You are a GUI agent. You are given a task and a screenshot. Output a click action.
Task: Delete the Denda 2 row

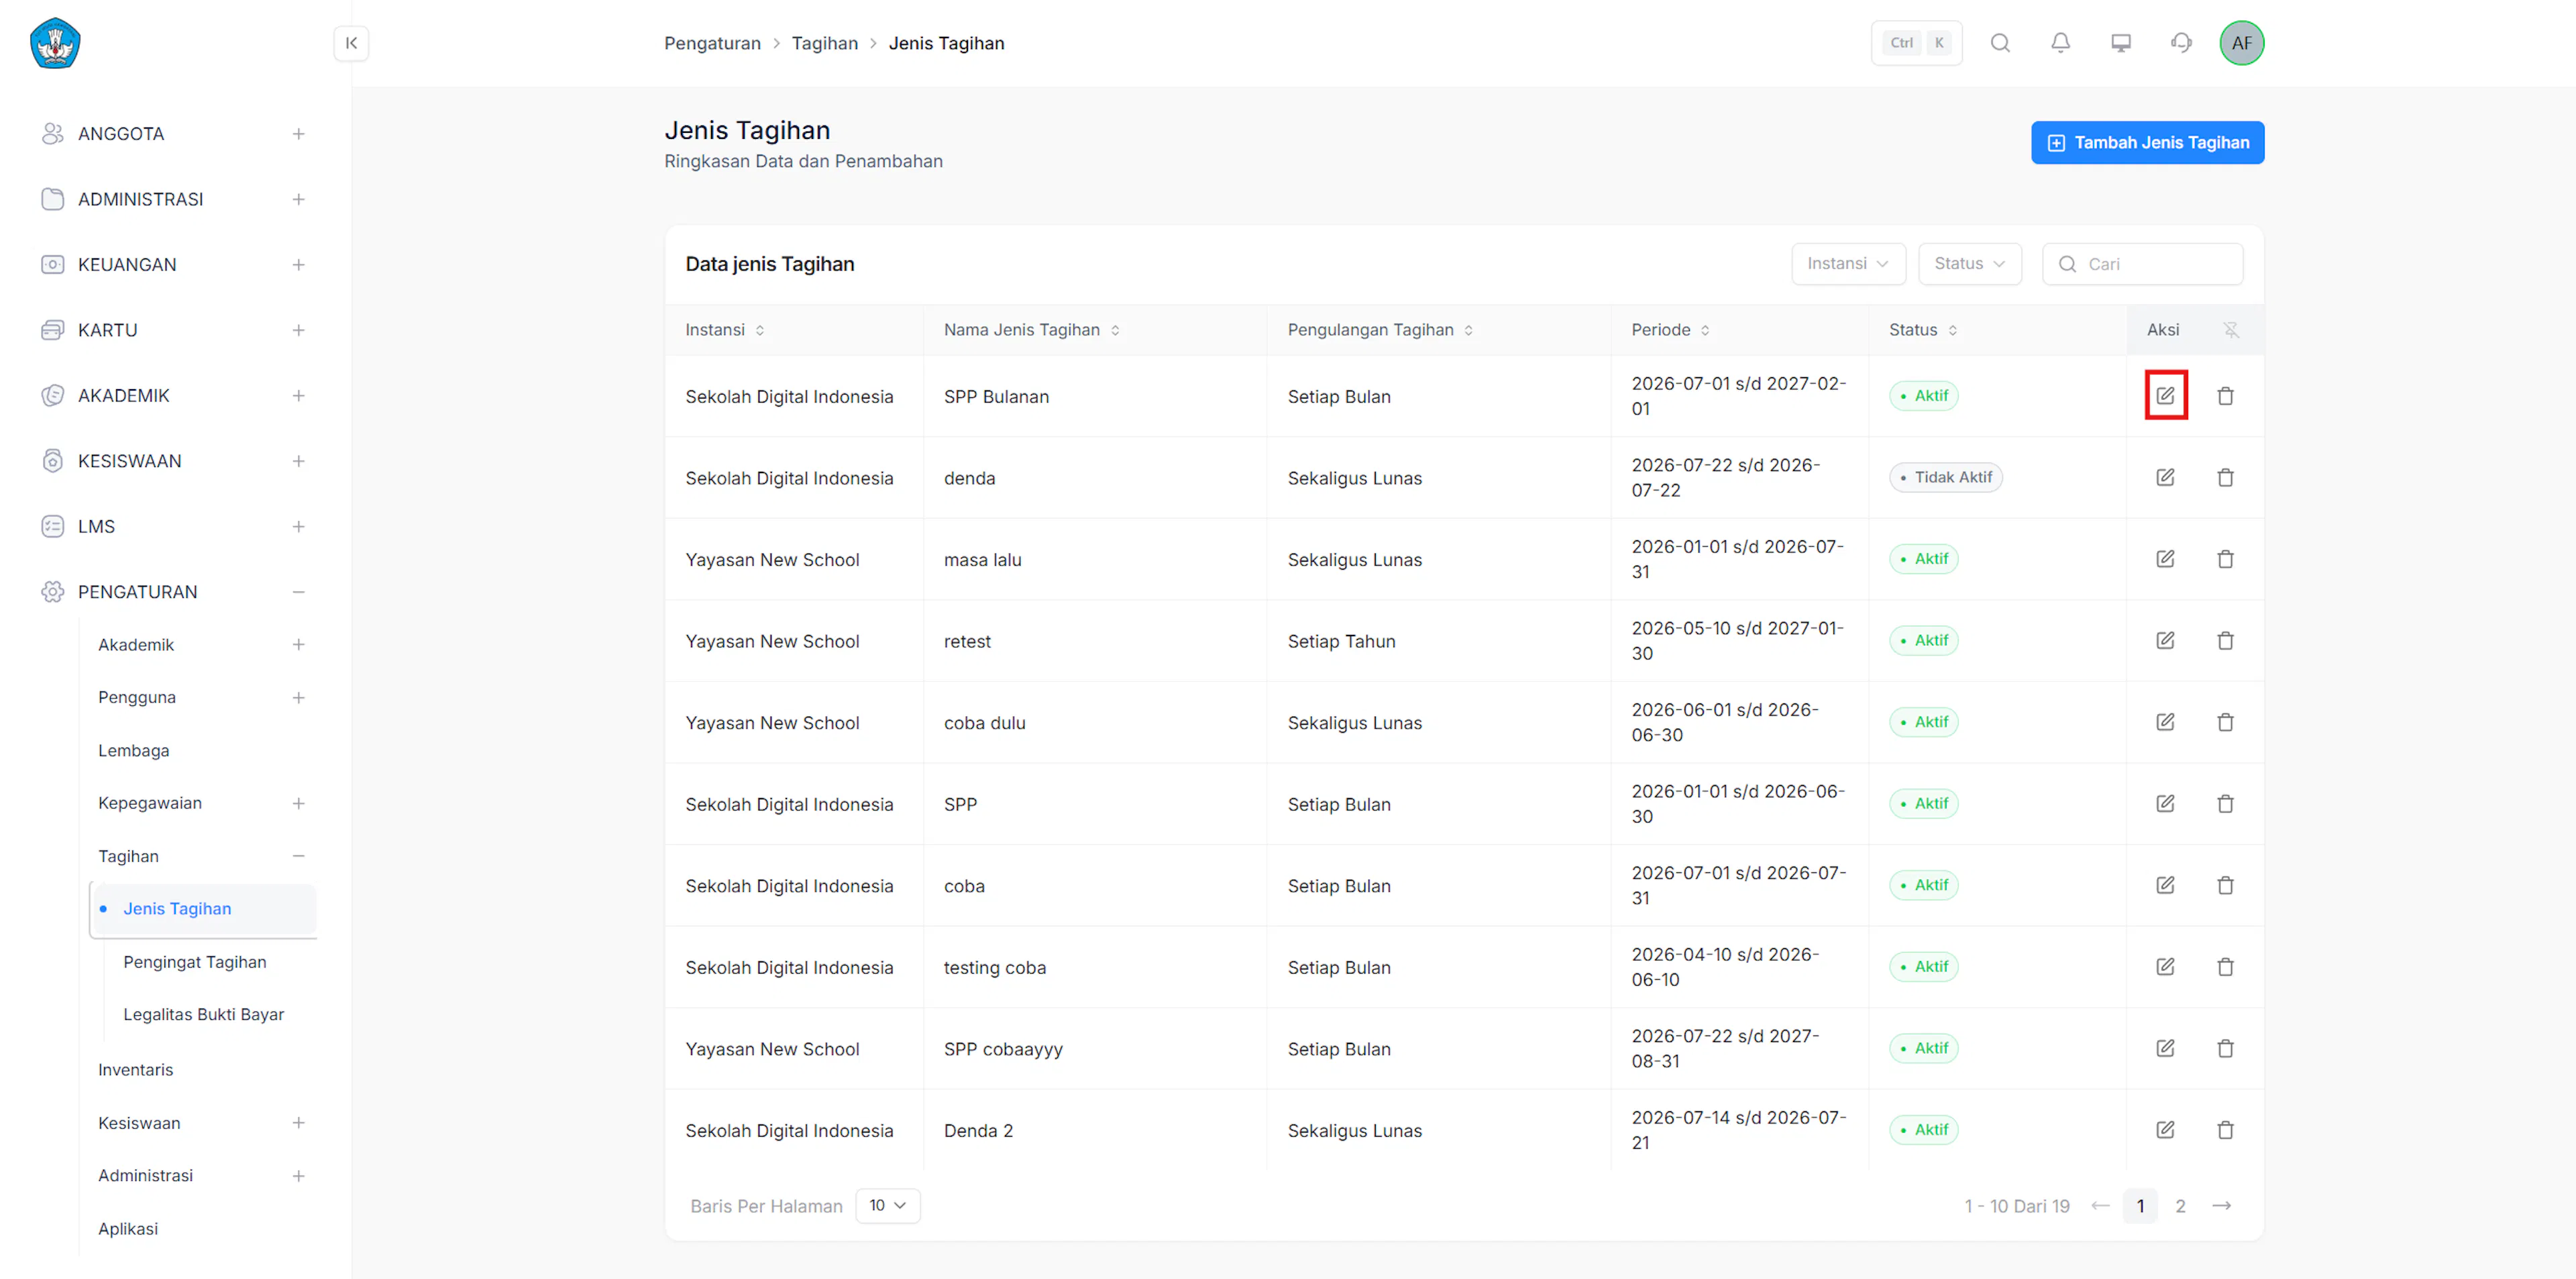tap(2225, 1130)
